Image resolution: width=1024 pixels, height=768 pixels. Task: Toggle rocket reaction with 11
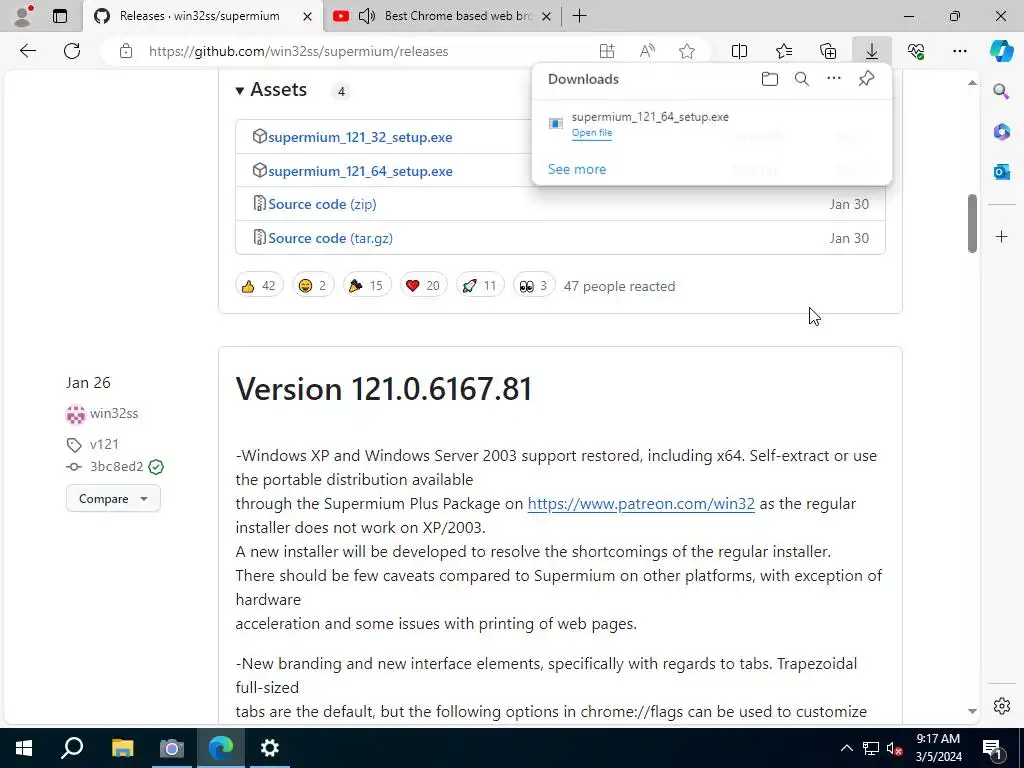(480, 285)
